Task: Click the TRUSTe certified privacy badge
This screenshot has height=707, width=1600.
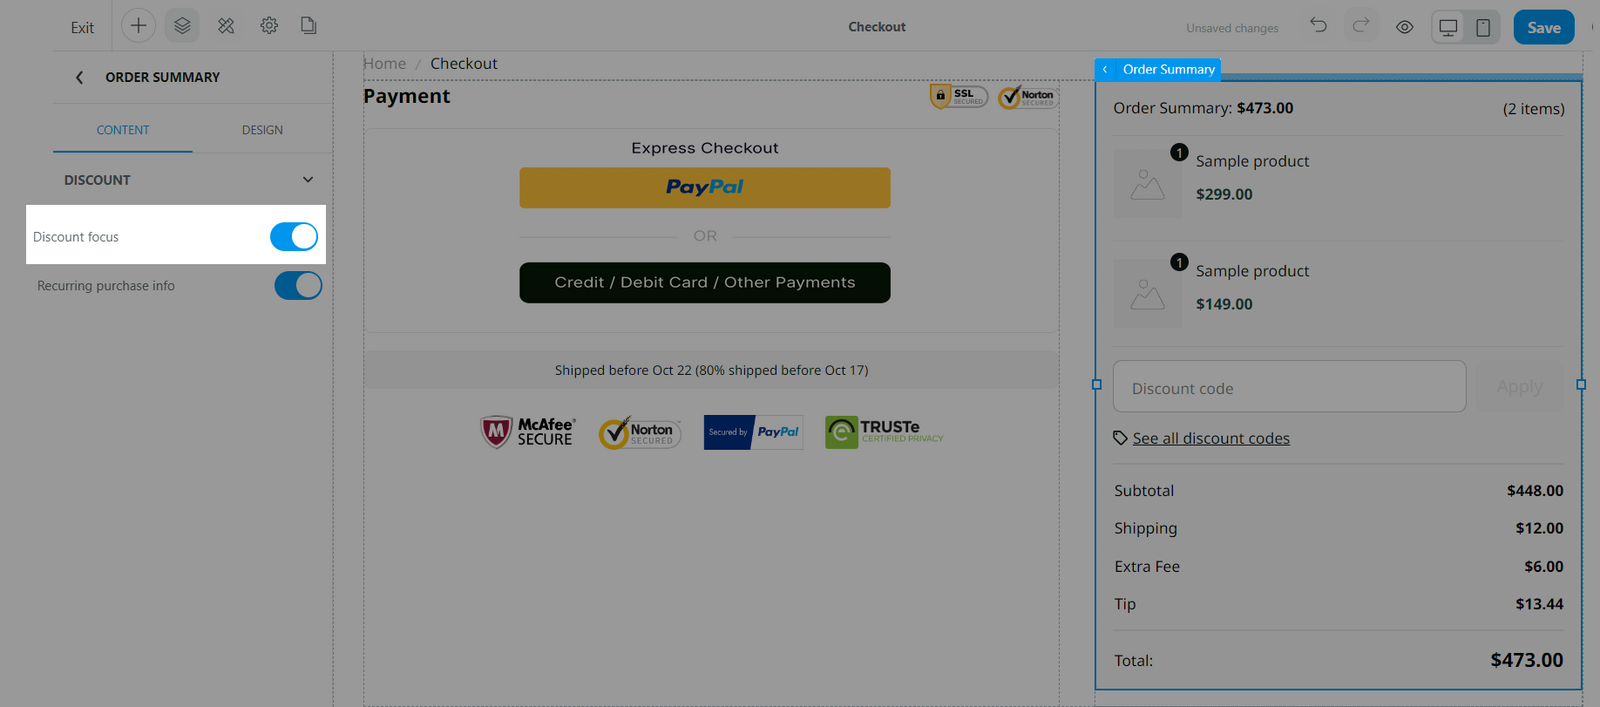Action: coord(884,432)
